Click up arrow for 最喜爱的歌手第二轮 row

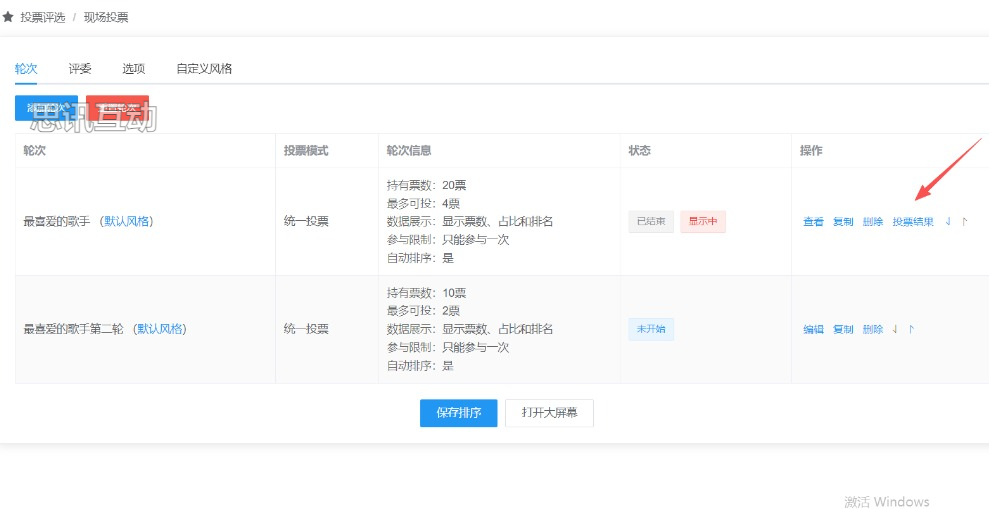(x=912, y=329)
